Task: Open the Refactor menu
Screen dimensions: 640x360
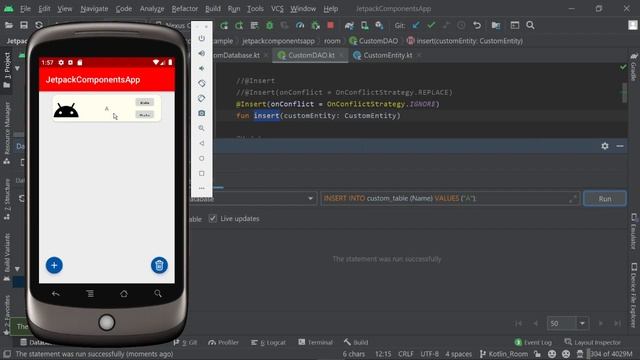Action: (x=184, y=9)
